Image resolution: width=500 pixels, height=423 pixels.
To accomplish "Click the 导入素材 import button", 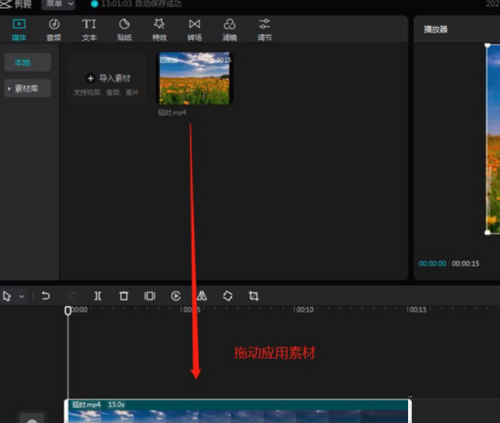I will click(107, 79).
